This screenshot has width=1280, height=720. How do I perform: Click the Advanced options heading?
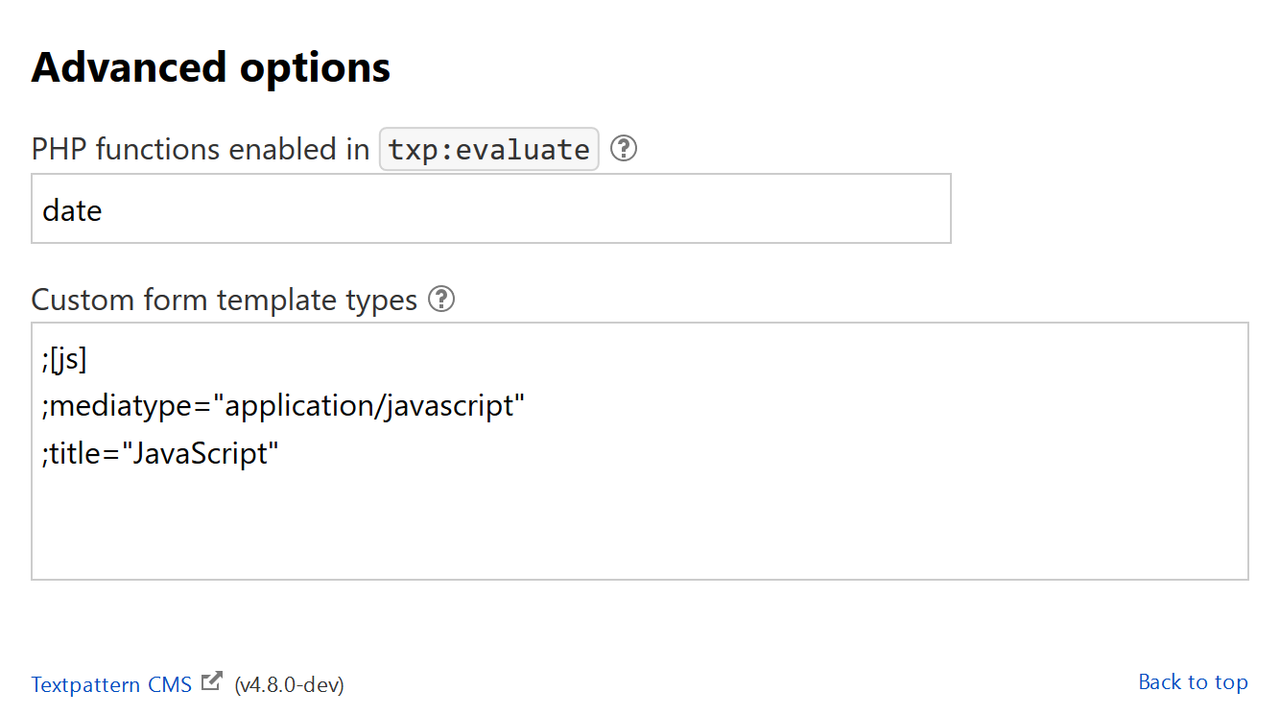tap(211, 67)
